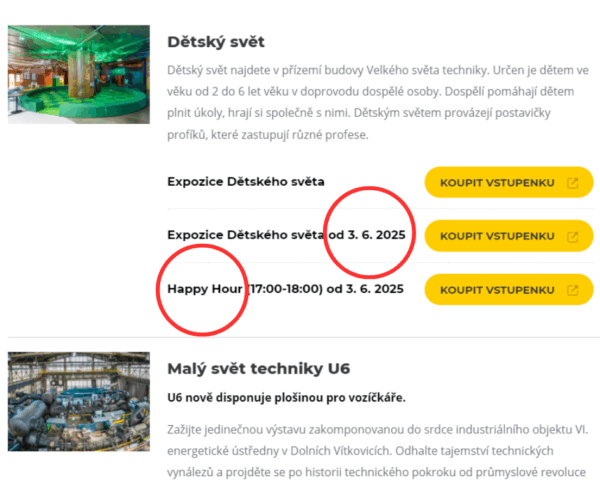Click the Dětský svět description paragraph
600x503 pixels.
[378, 103]
